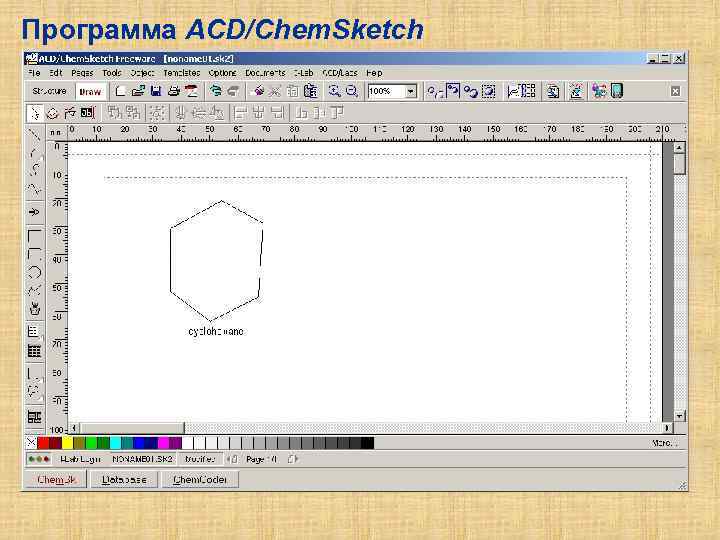Click the ChemSk button
Image resolution: width=720 pixels, height=540 pixels.
(x=56, y=479)
